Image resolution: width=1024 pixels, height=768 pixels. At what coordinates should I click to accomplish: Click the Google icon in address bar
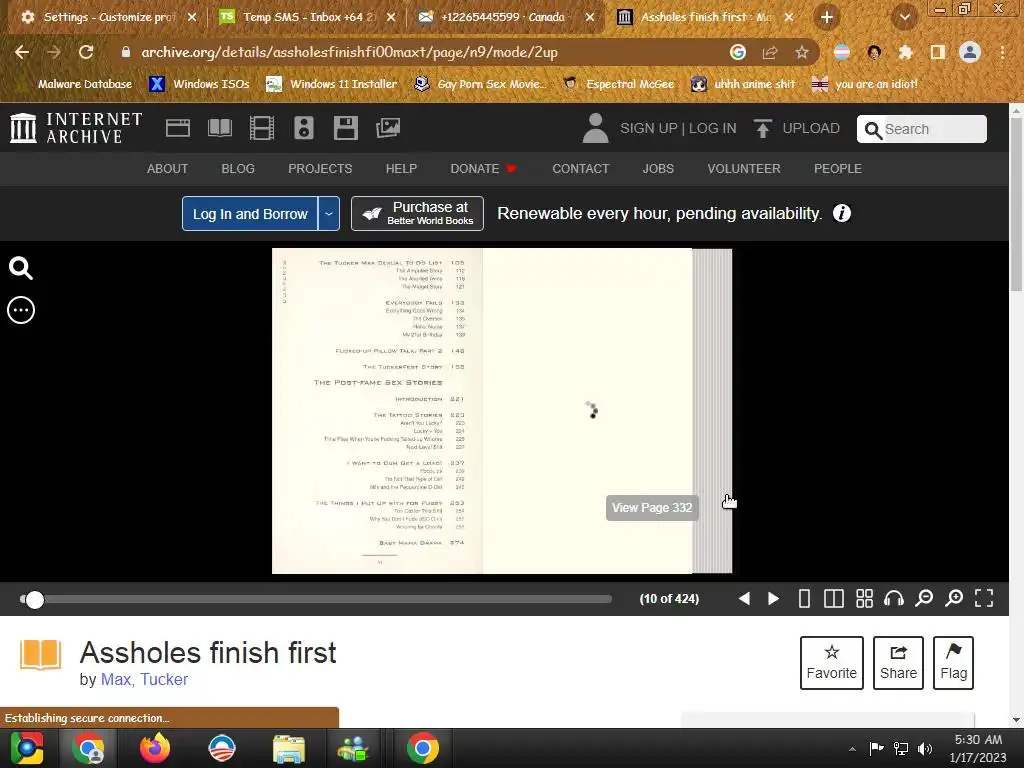(738, 52)
